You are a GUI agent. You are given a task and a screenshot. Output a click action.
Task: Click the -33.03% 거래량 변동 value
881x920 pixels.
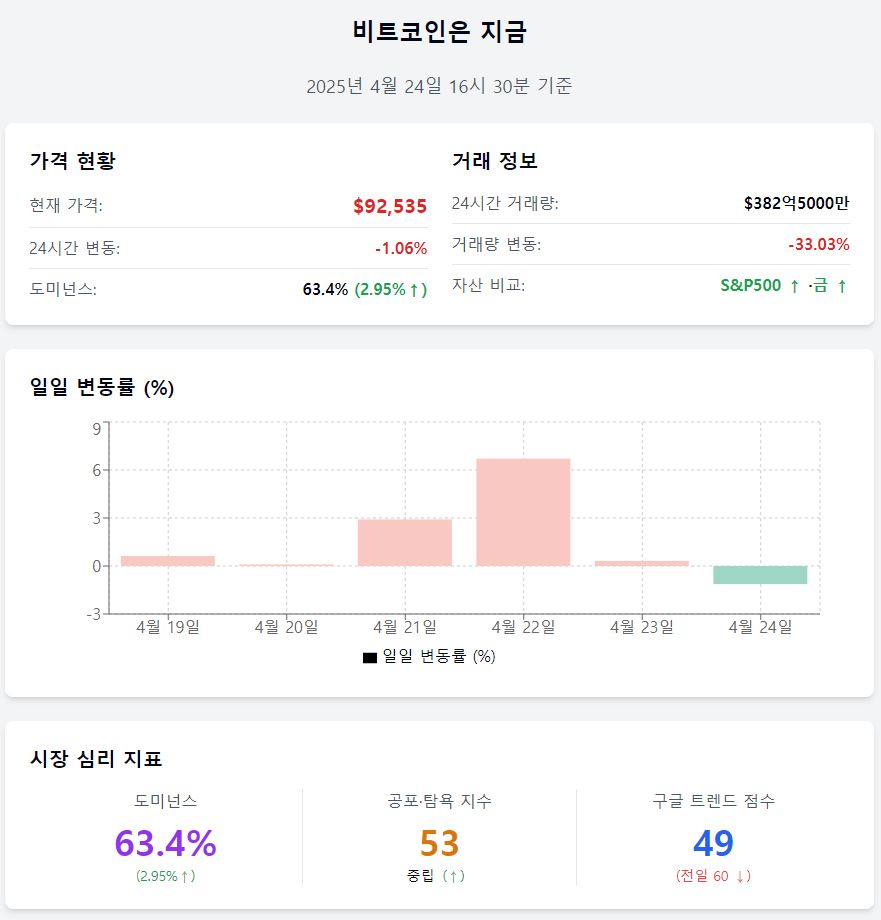[x=818, y=245]
